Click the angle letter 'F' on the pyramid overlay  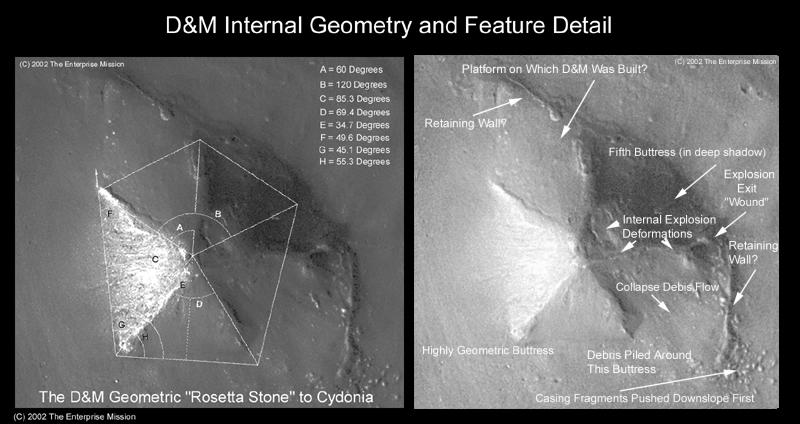coord(109,214)
